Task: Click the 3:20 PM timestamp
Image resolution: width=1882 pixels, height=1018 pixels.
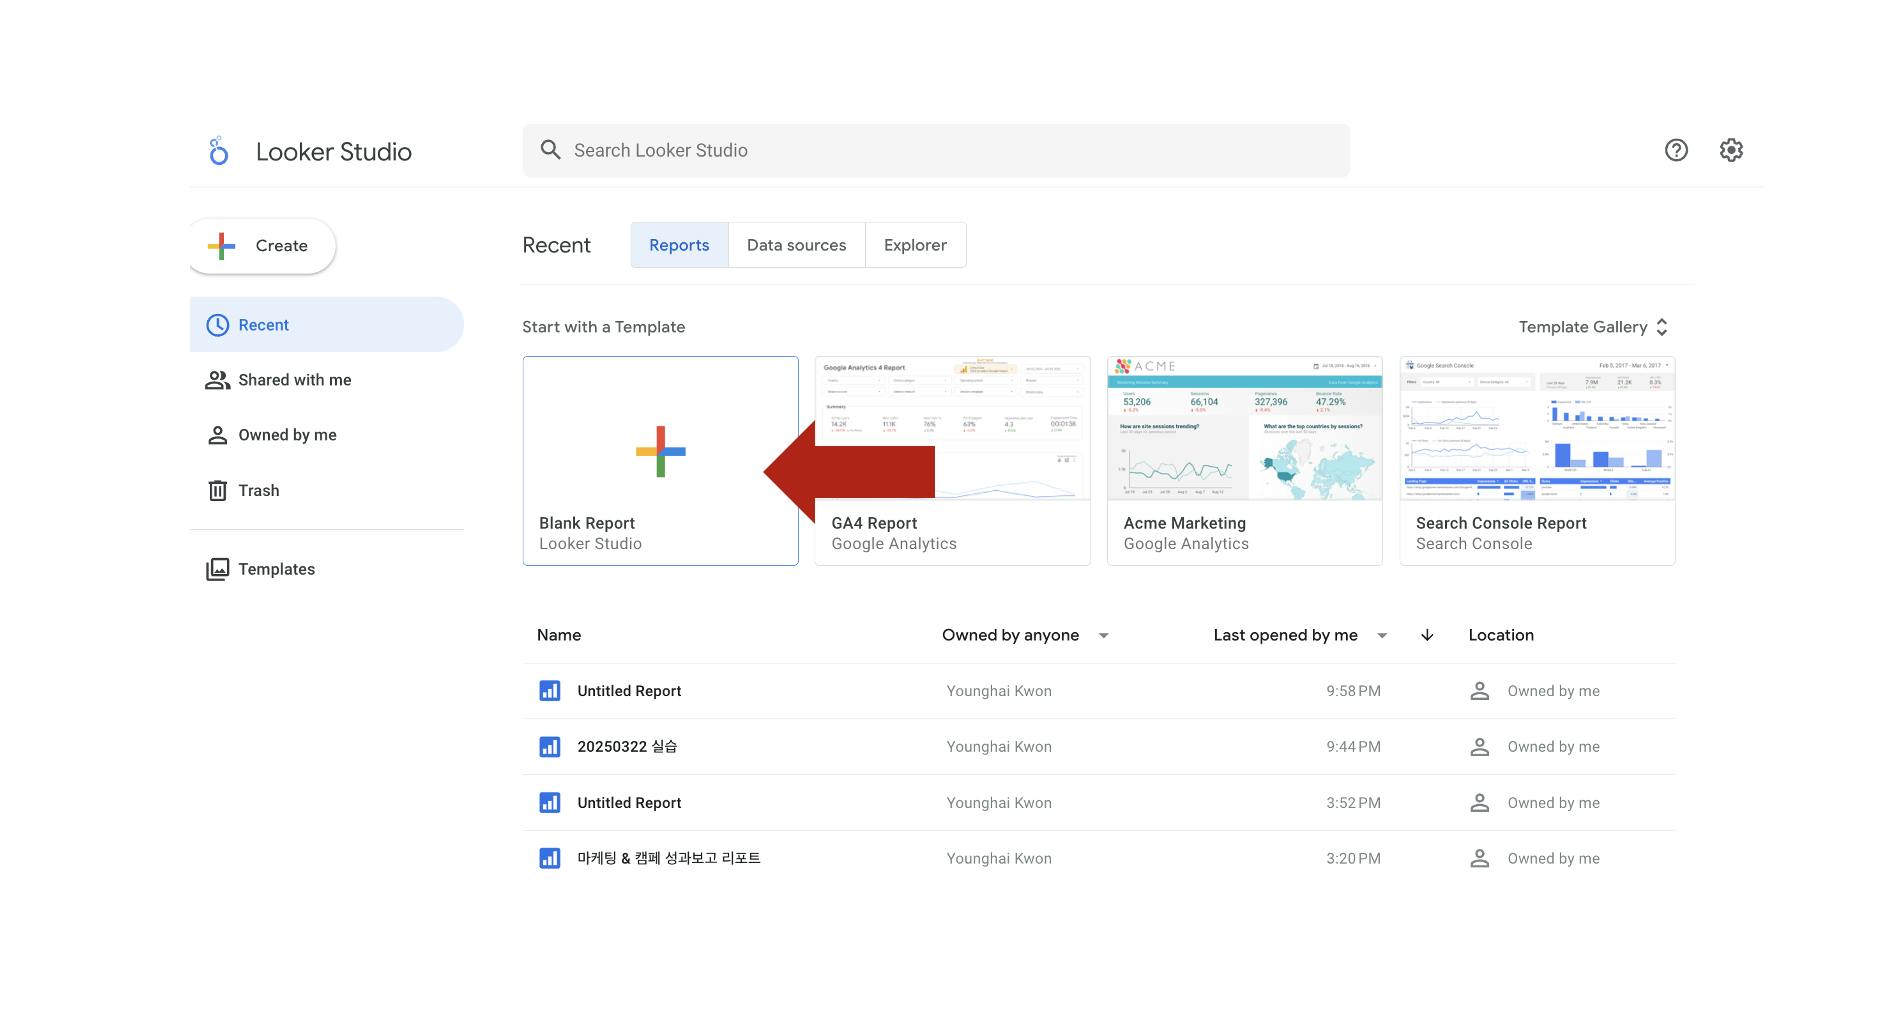Action: (1353, 858)
